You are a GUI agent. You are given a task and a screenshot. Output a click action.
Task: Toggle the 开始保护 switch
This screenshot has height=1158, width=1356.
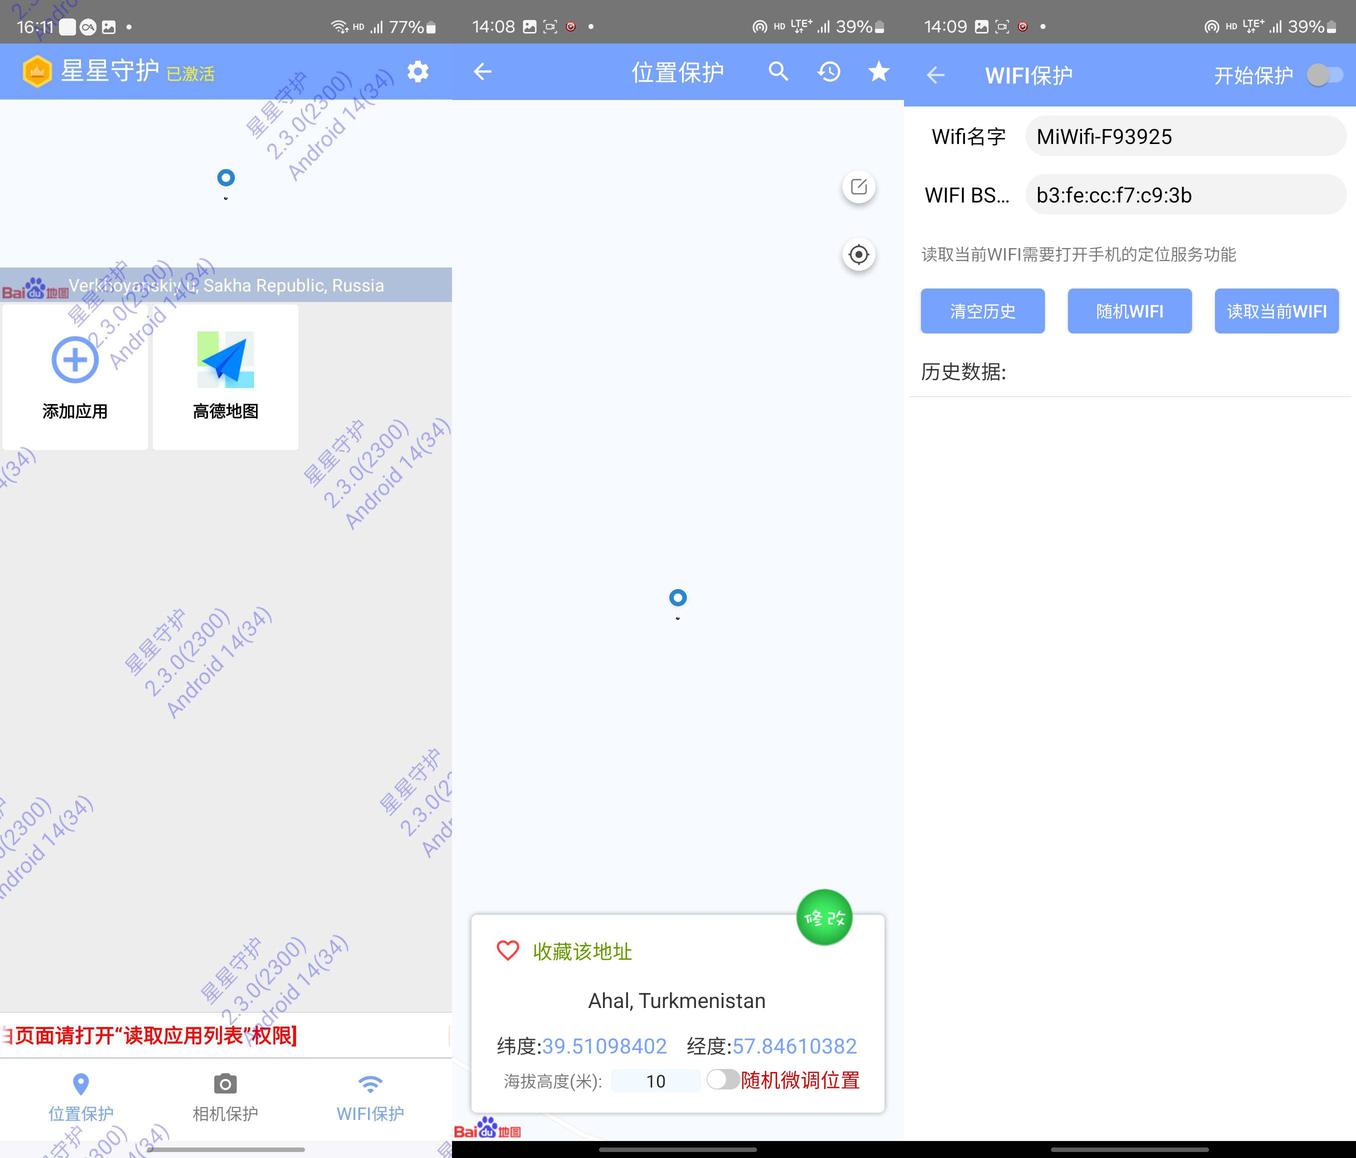[x=1324, y=75]
